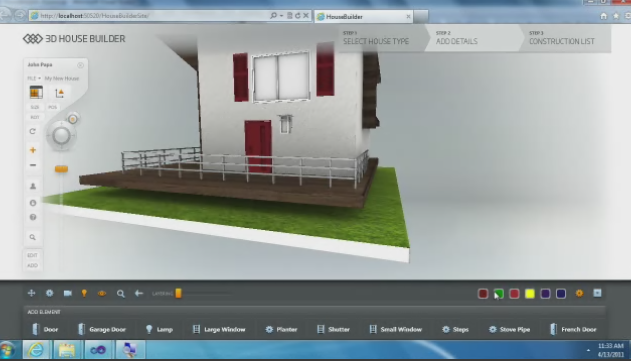631x361 pixels.
Task: Activate the camera view icon
Action: point(68,293)
